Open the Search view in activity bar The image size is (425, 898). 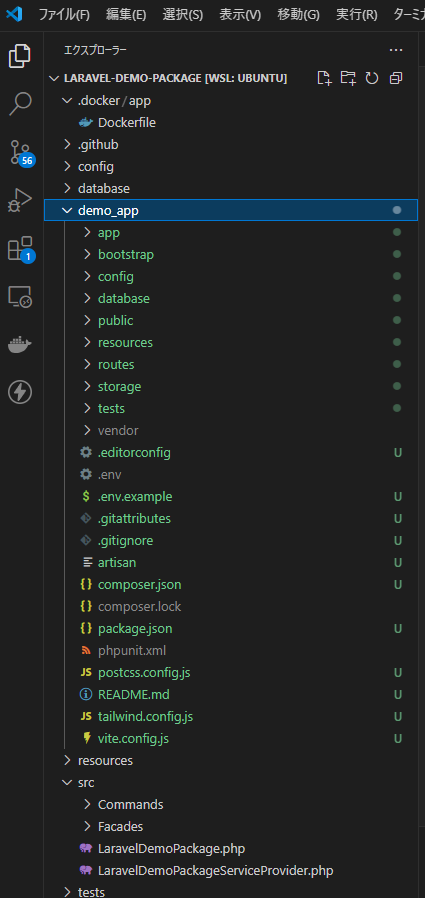point(21,104)
